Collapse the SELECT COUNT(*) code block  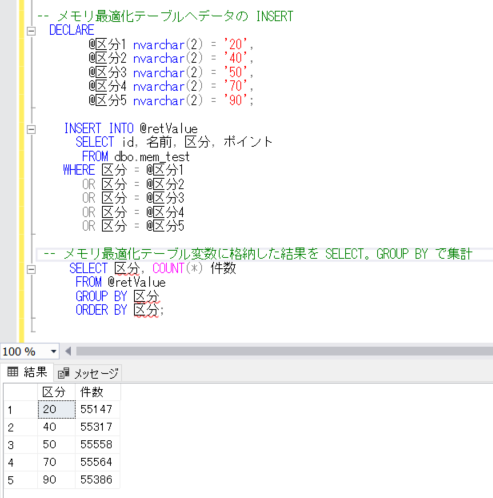[31, 269]
